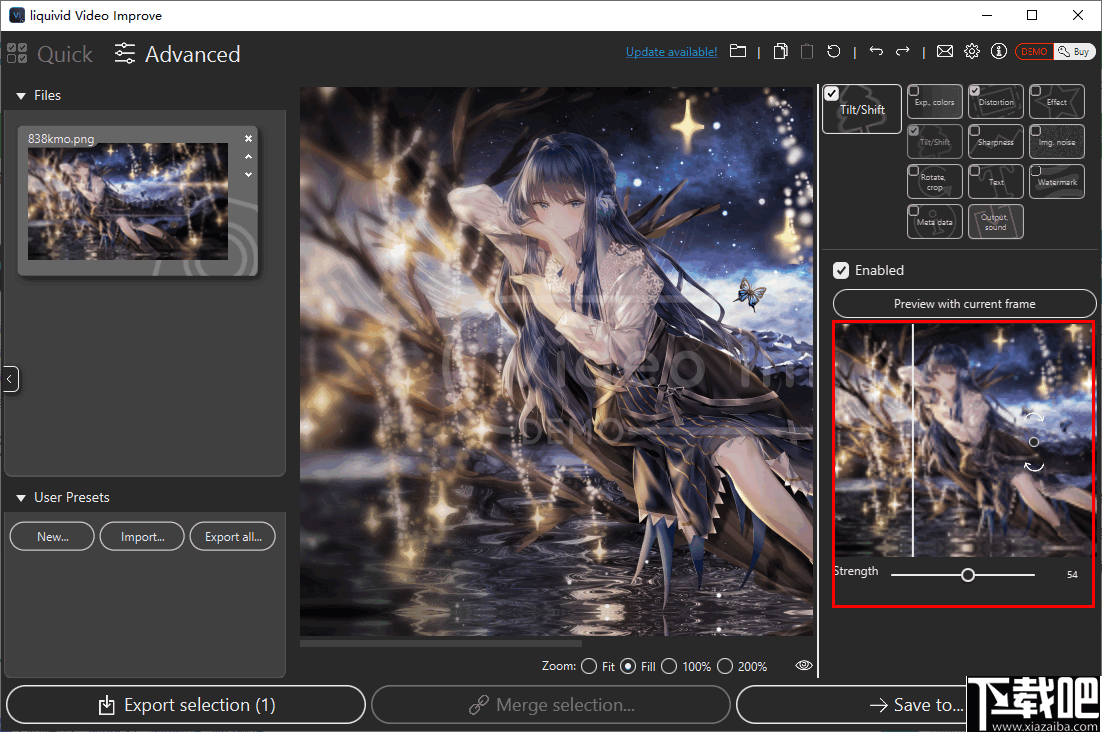Open the Exp. colors settings panel
This screenshot has width=1102, height=732.
[934, 101]
